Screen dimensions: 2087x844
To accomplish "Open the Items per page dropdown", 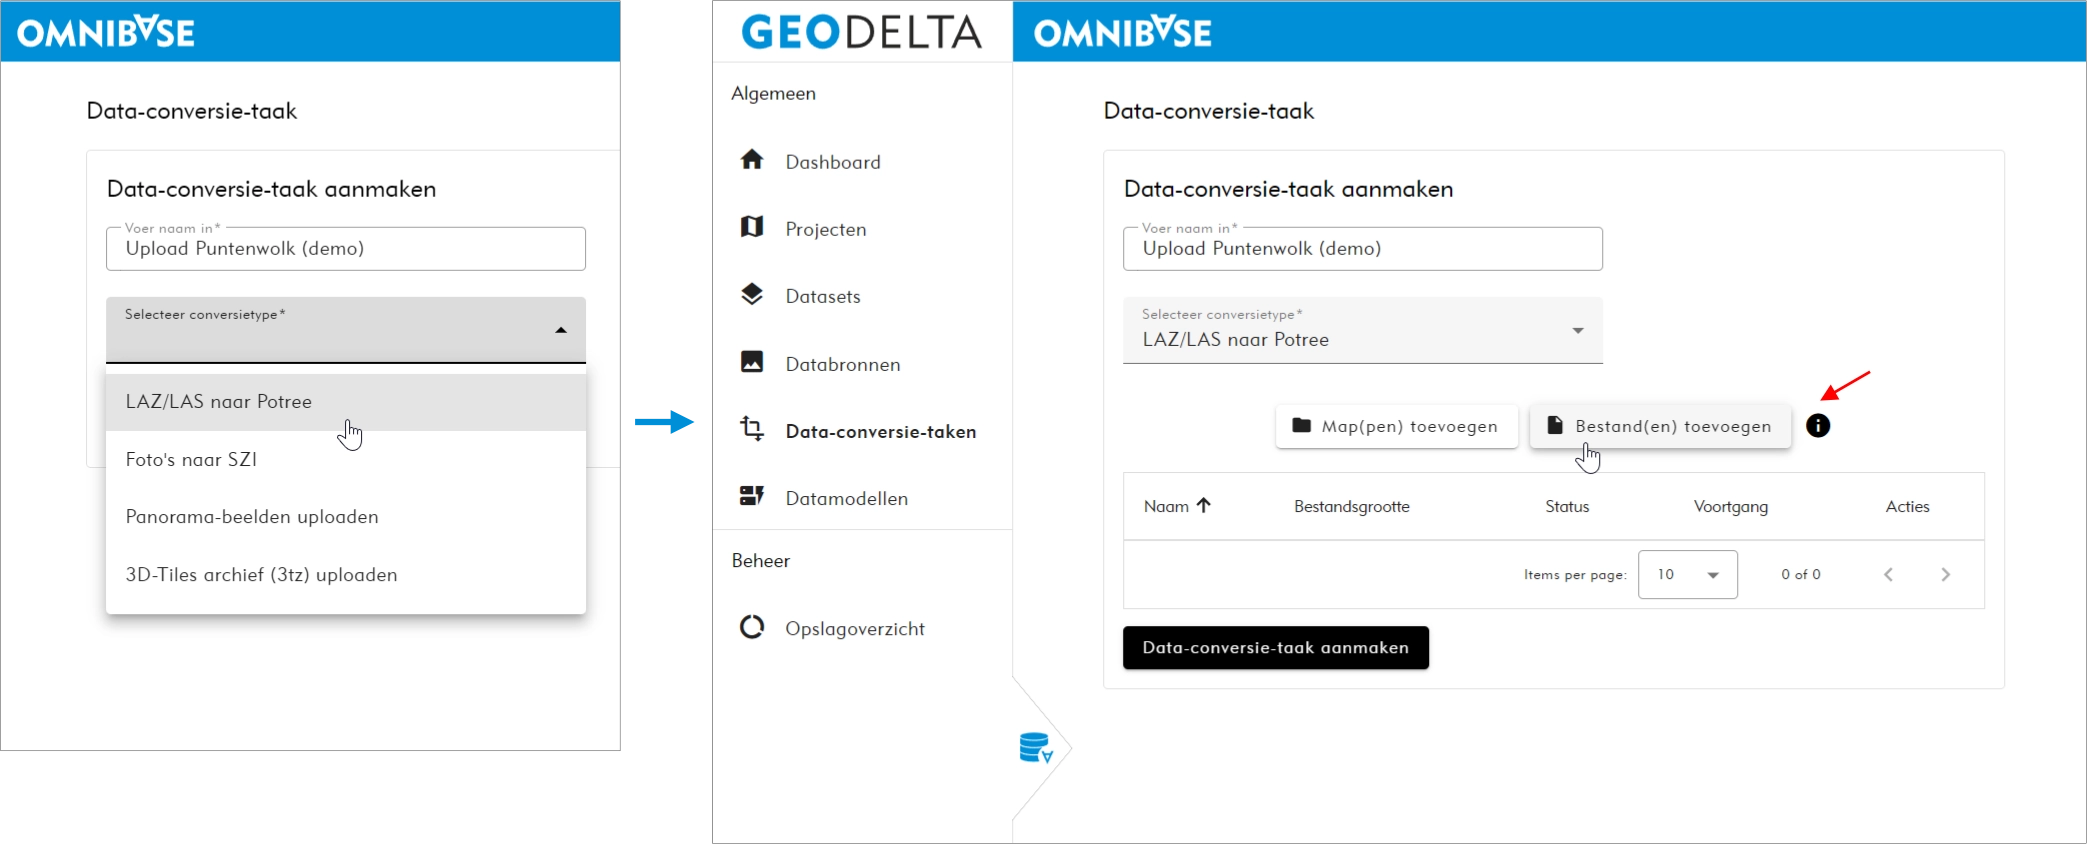I will [x=1687, y=575].
